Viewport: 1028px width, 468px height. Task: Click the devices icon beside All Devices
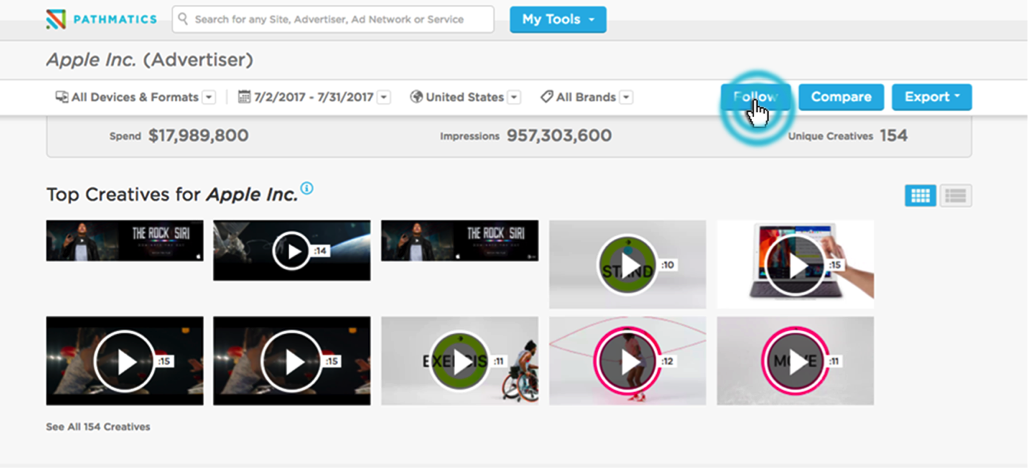click(62, 97)
